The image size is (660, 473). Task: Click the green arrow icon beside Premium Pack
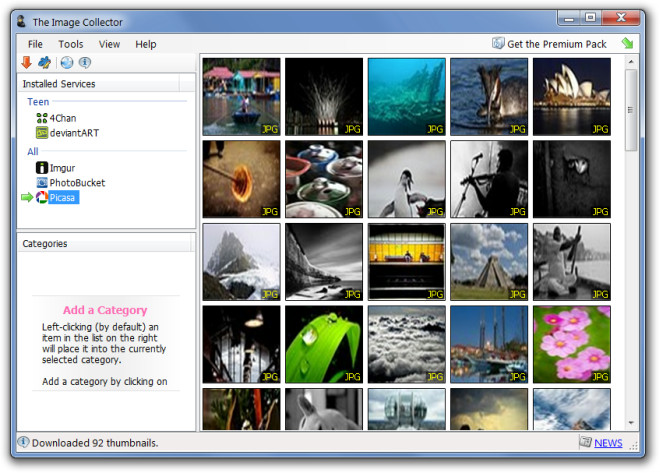(627, 43)
